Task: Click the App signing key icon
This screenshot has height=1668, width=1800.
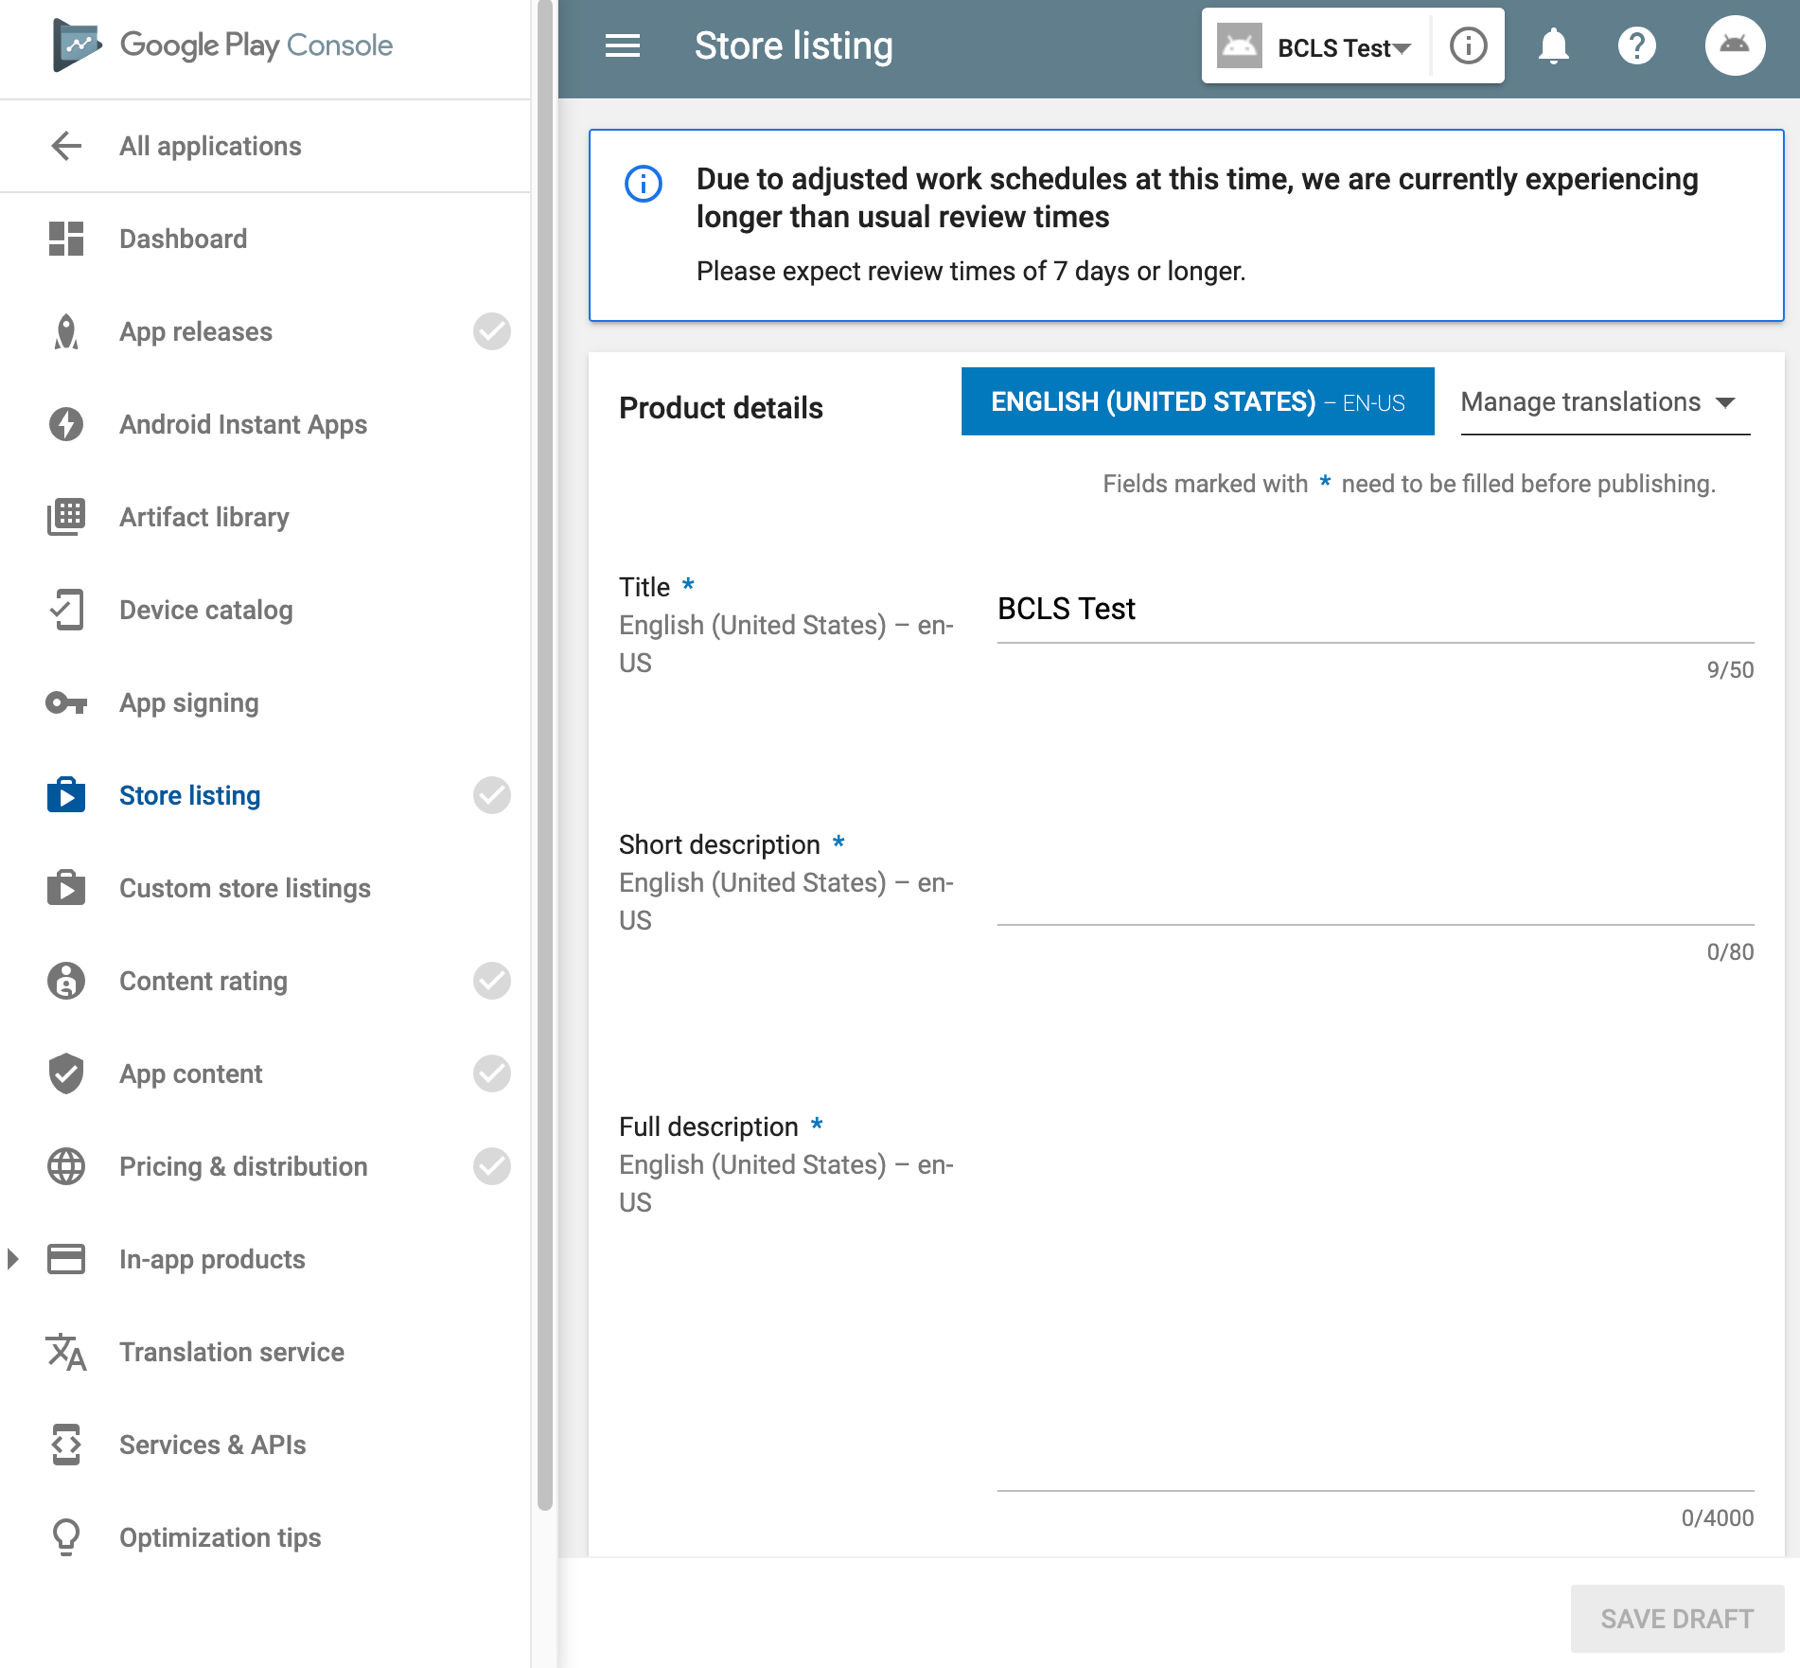Action: click(x=66, y=703)
